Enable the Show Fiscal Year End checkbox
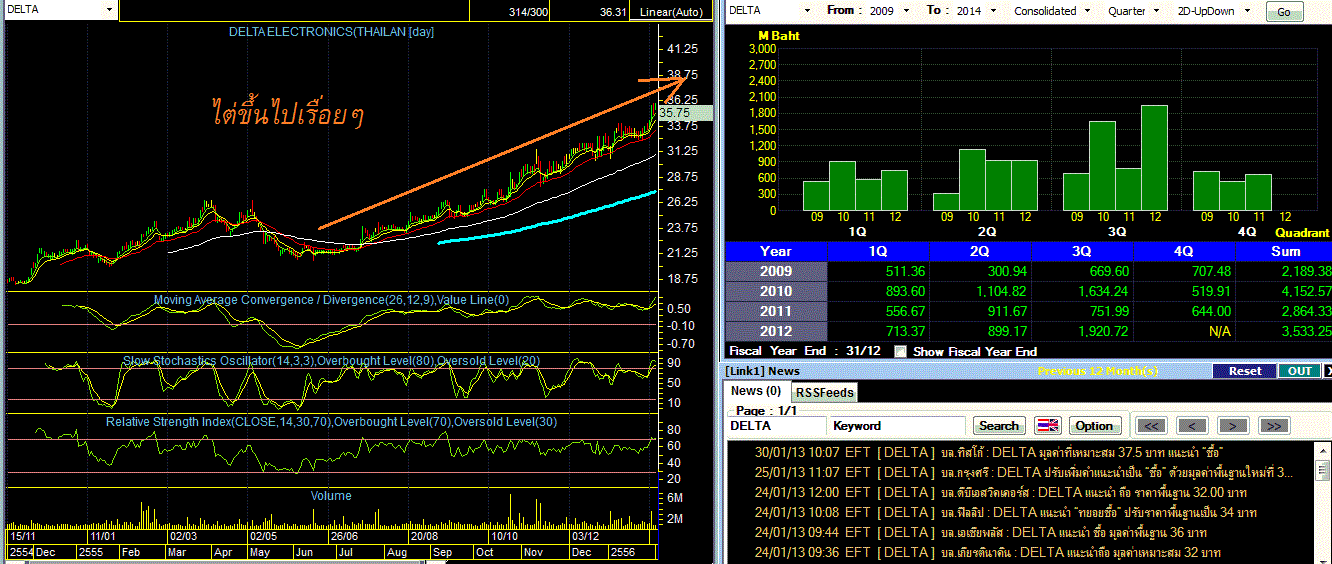Screen dimensions: 1332x564 [x=901, y=351]
